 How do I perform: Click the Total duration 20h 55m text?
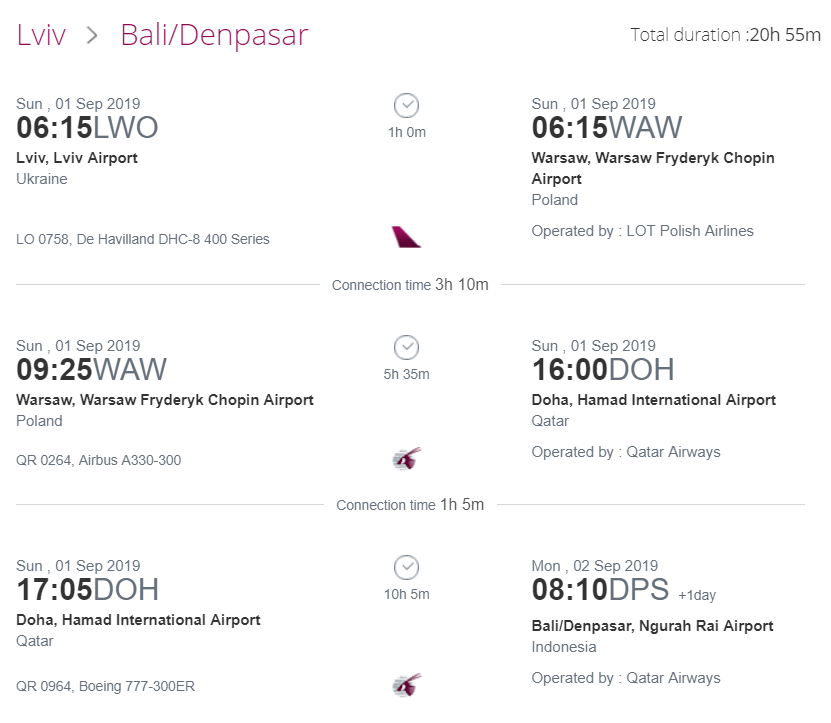point(726,35)
